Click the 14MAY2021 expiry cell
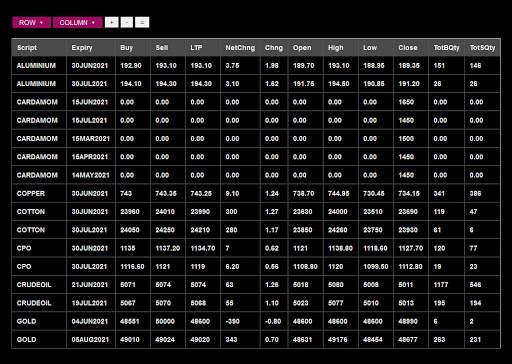Screen dimensions: 512x364 tap(91, 175)
